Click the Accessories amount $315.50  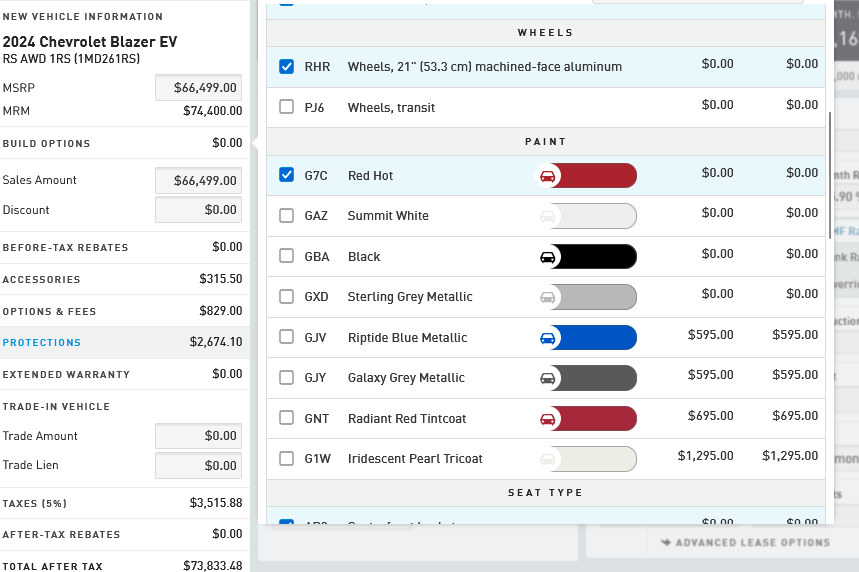tap(221, 279)
